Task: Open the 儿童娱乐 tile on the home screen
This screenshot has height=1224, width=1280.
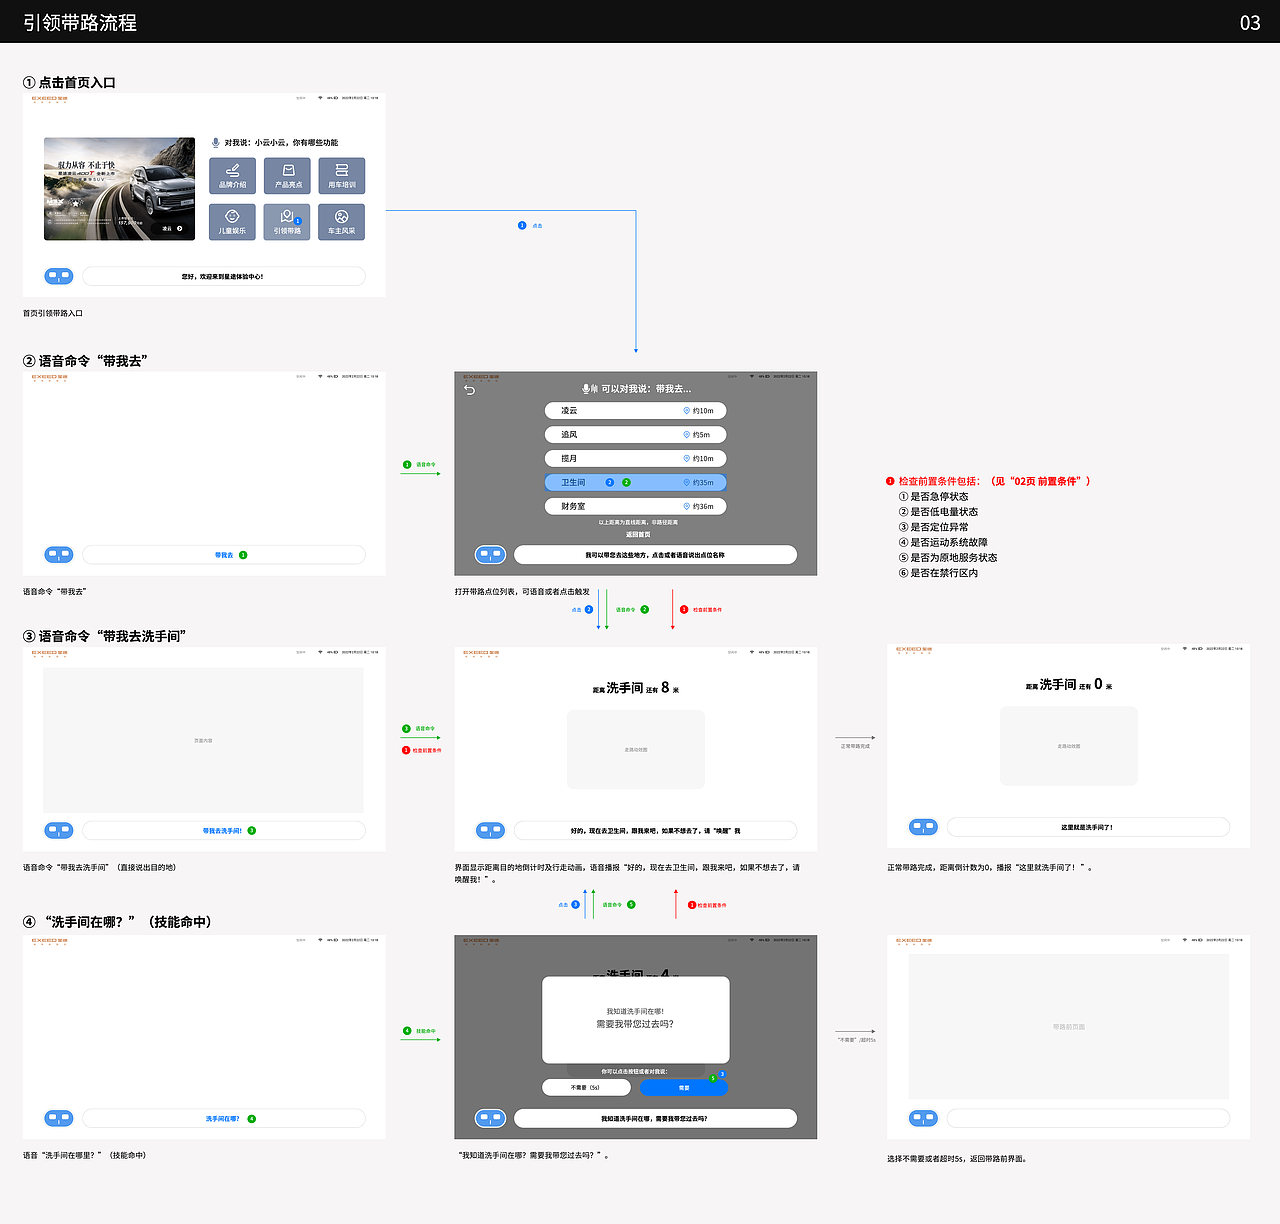Action: [232, 222]
